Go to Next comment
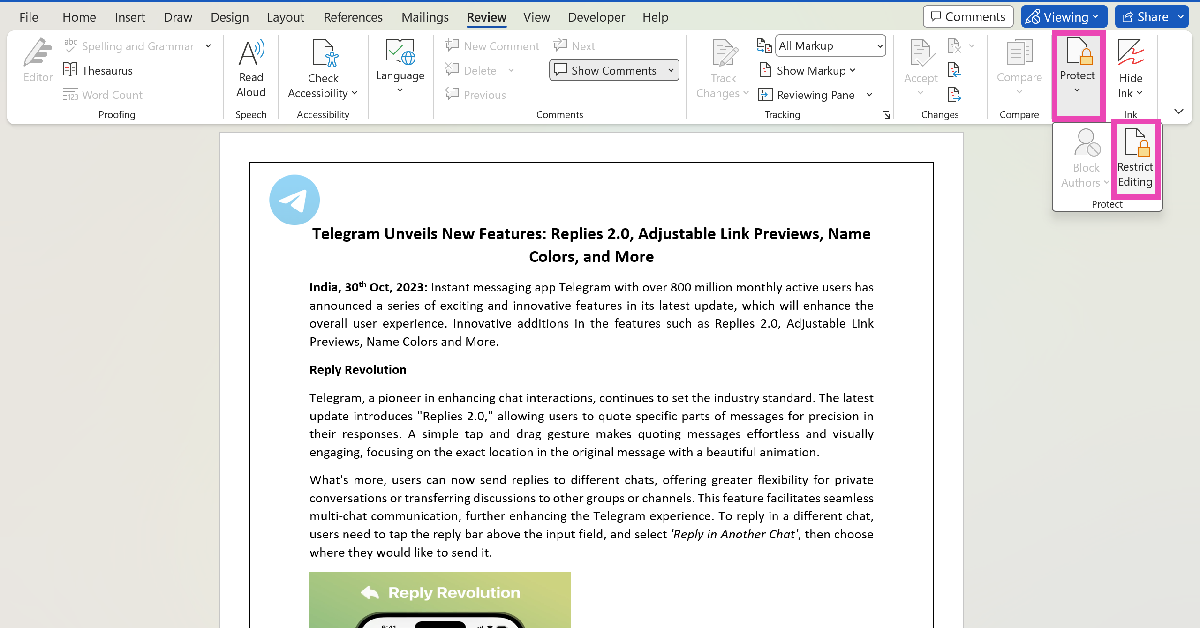The image size is (1200, 628). [574, 46]
